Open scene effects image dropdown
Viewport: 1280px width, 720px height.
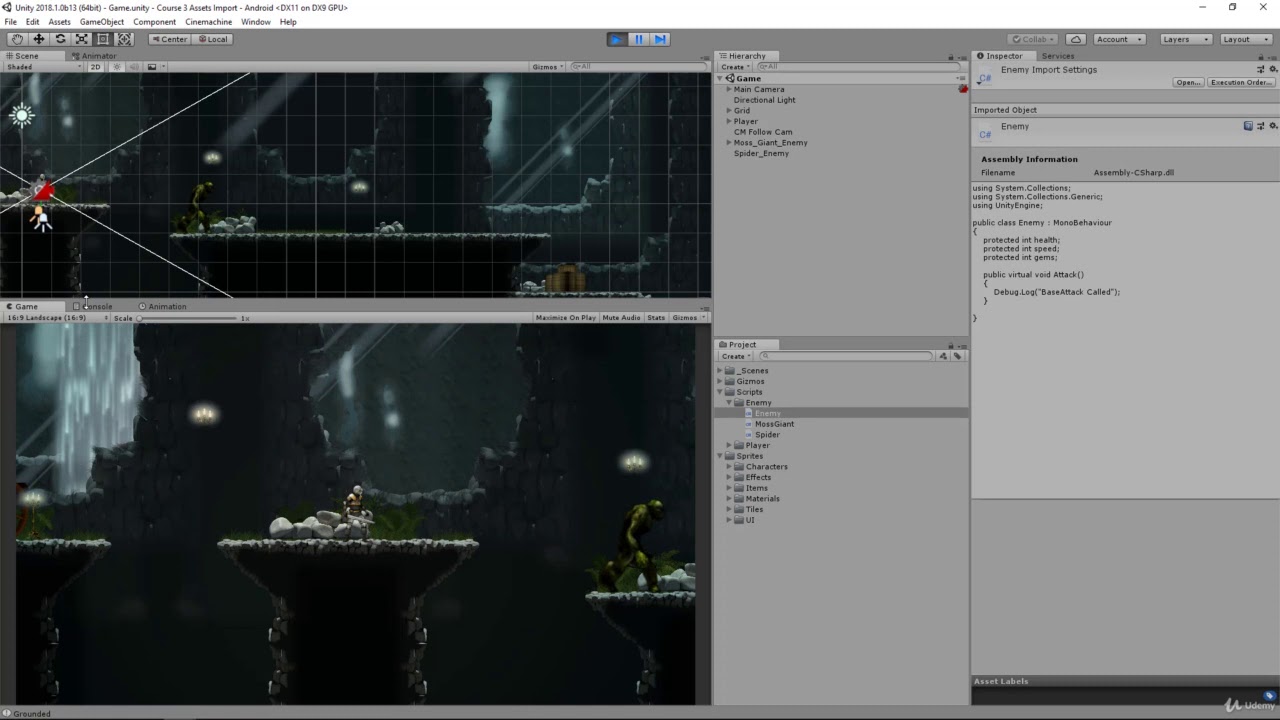(x=154, y=67)
